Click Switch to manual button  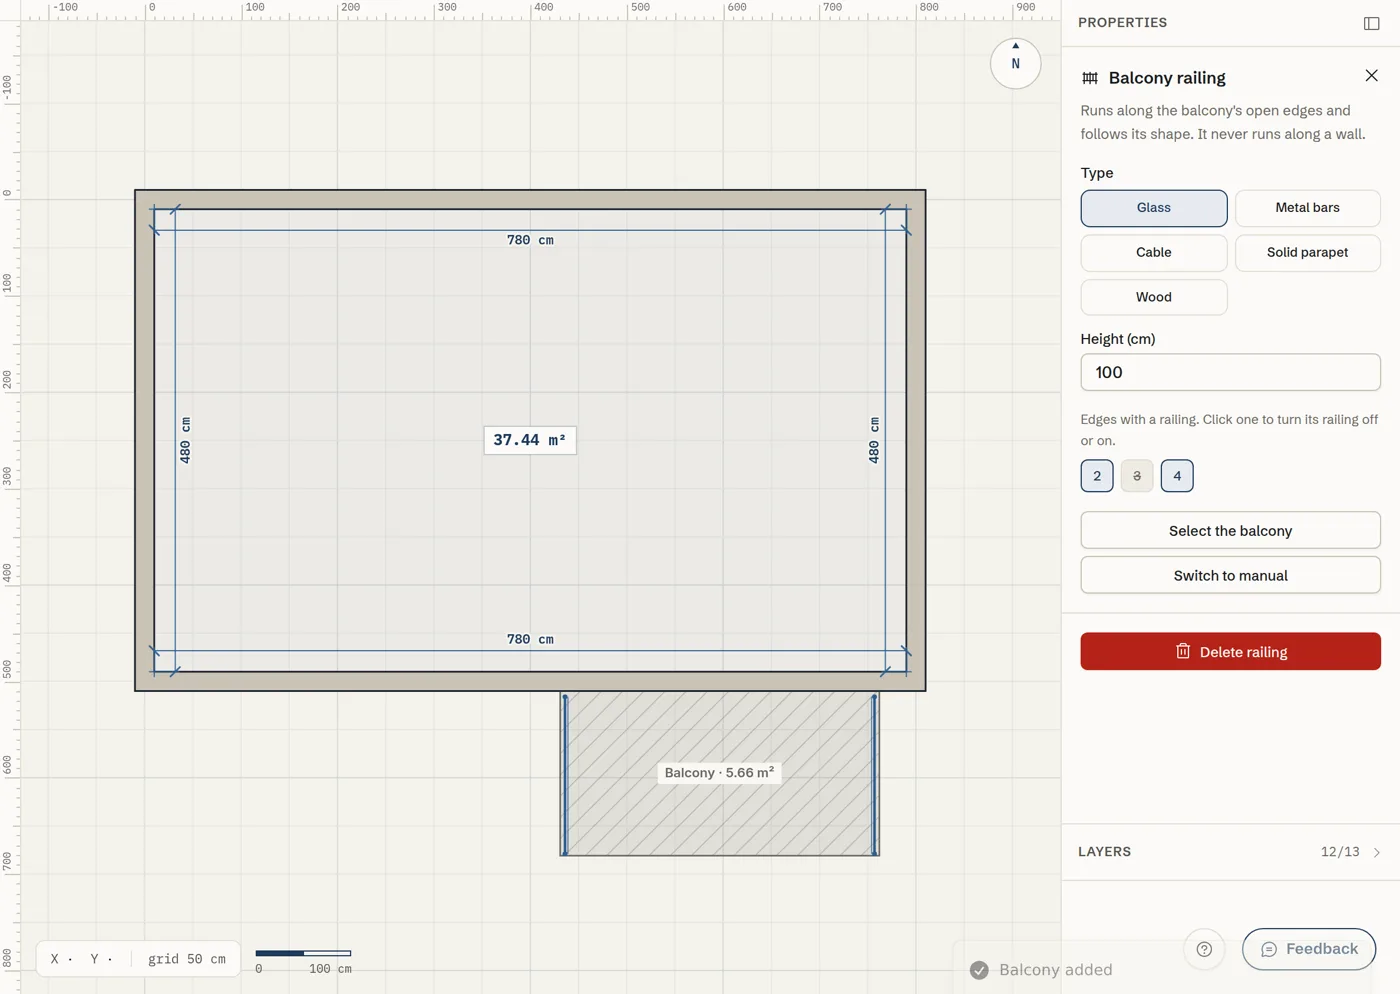coord(1230,576)
